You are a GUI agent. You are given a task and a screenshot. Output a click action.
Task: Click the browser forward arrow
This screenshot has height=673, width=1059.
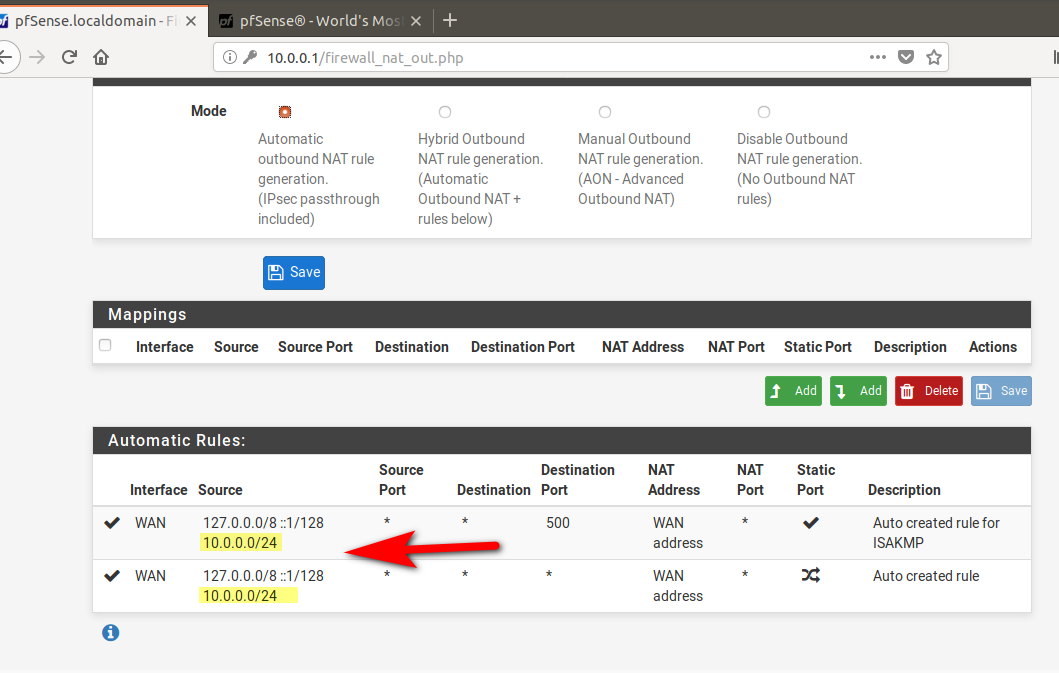pyautogui.click(x=37, y=57)
